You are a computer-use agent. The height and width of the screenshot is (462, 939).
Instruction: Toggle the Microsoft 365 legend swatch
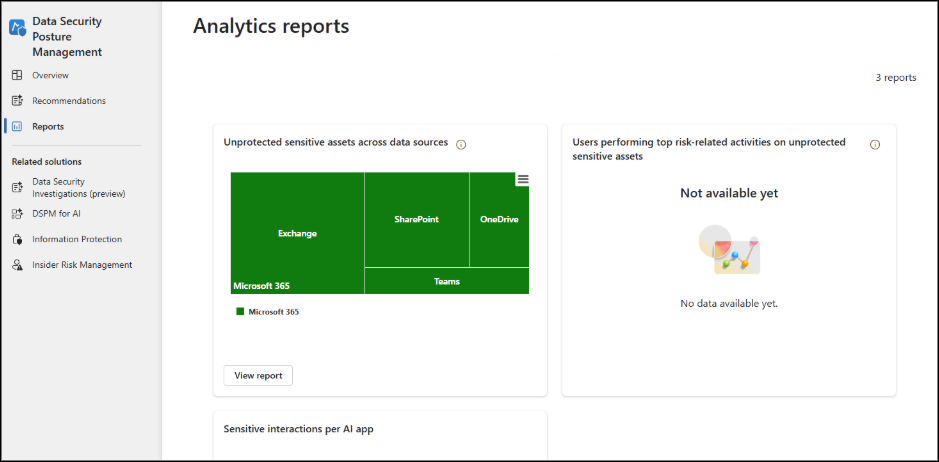[240, 312]
